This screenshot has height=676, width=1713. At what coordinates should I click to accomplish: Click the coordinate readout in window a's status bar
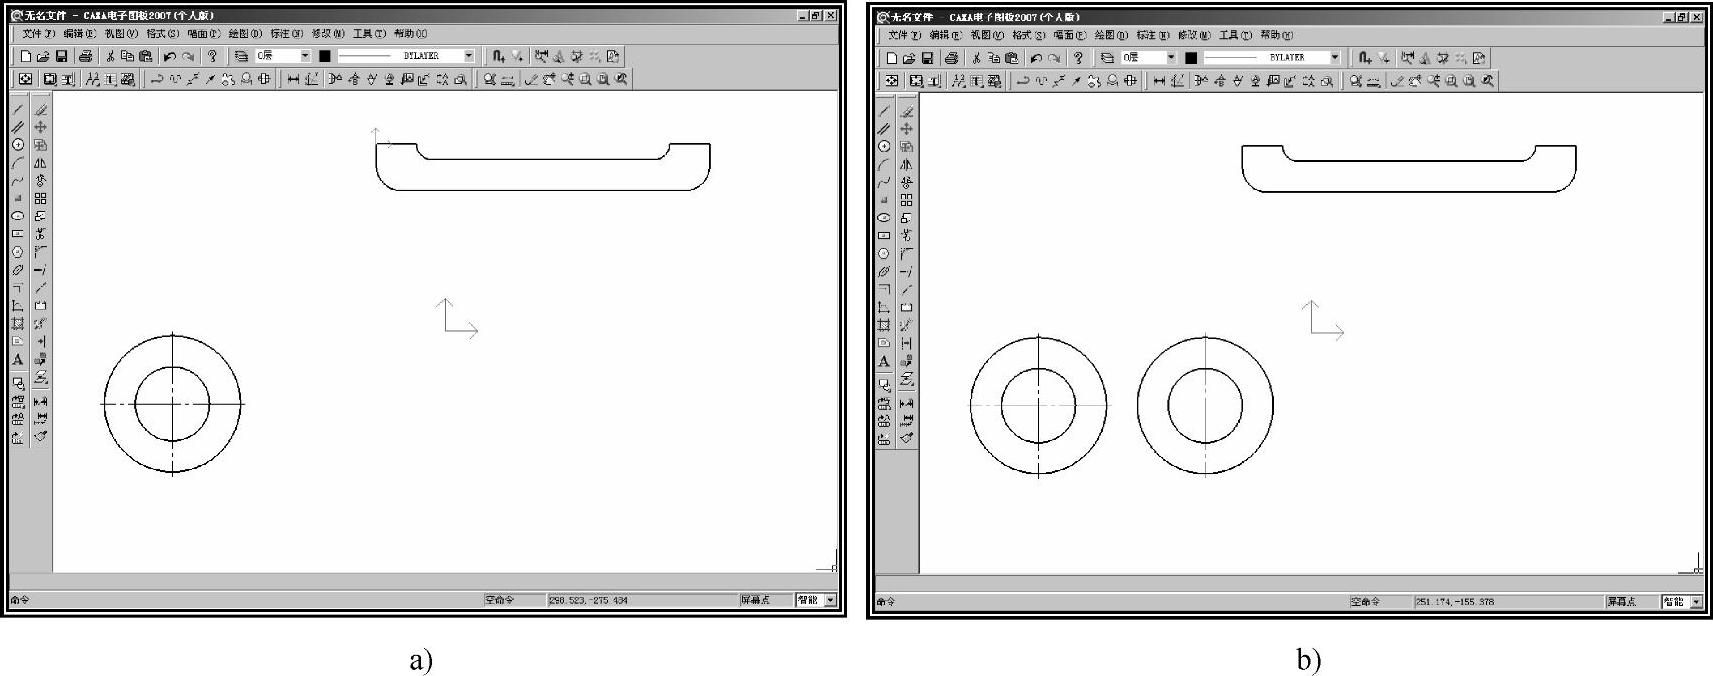[x=640, y=600]
